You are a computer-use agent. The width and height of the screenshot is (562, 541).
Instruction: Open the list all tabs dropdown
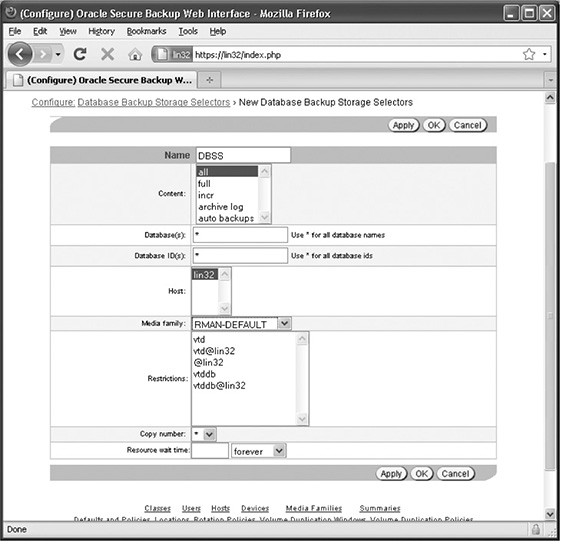tap(551, 80)
